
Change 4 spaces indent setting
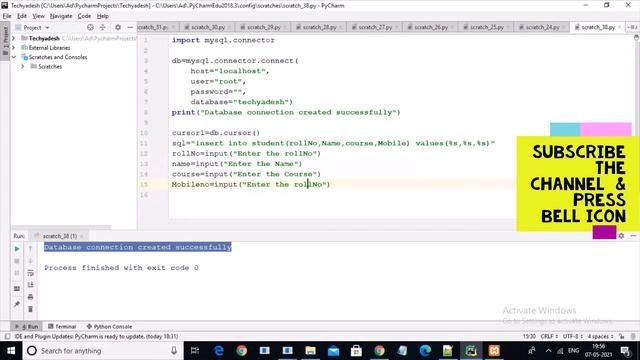pyautogui.click(x=600, y=336)
